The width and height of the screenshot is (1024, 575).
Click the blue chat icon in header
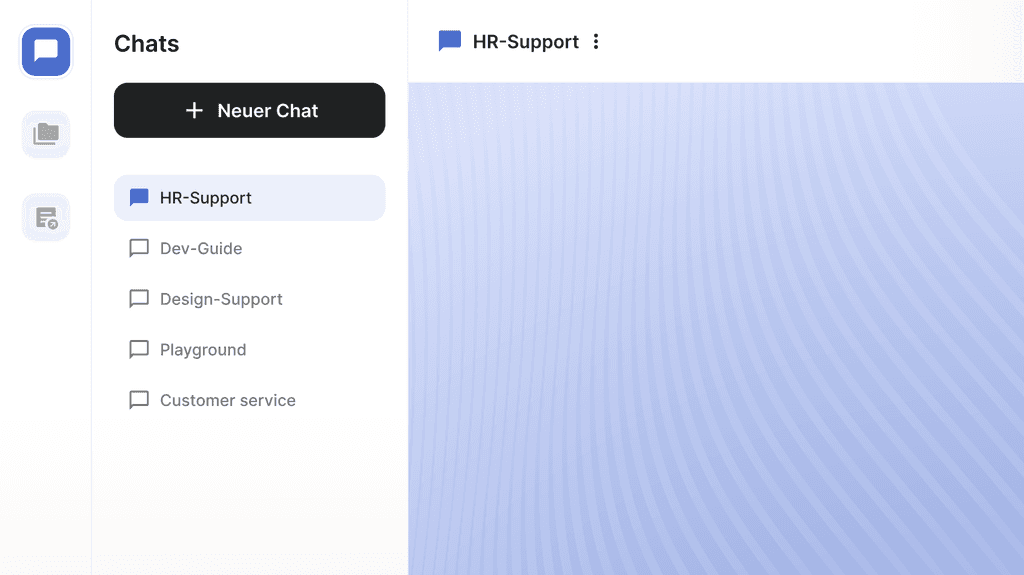pyautogui.click(x=450, y=41)
